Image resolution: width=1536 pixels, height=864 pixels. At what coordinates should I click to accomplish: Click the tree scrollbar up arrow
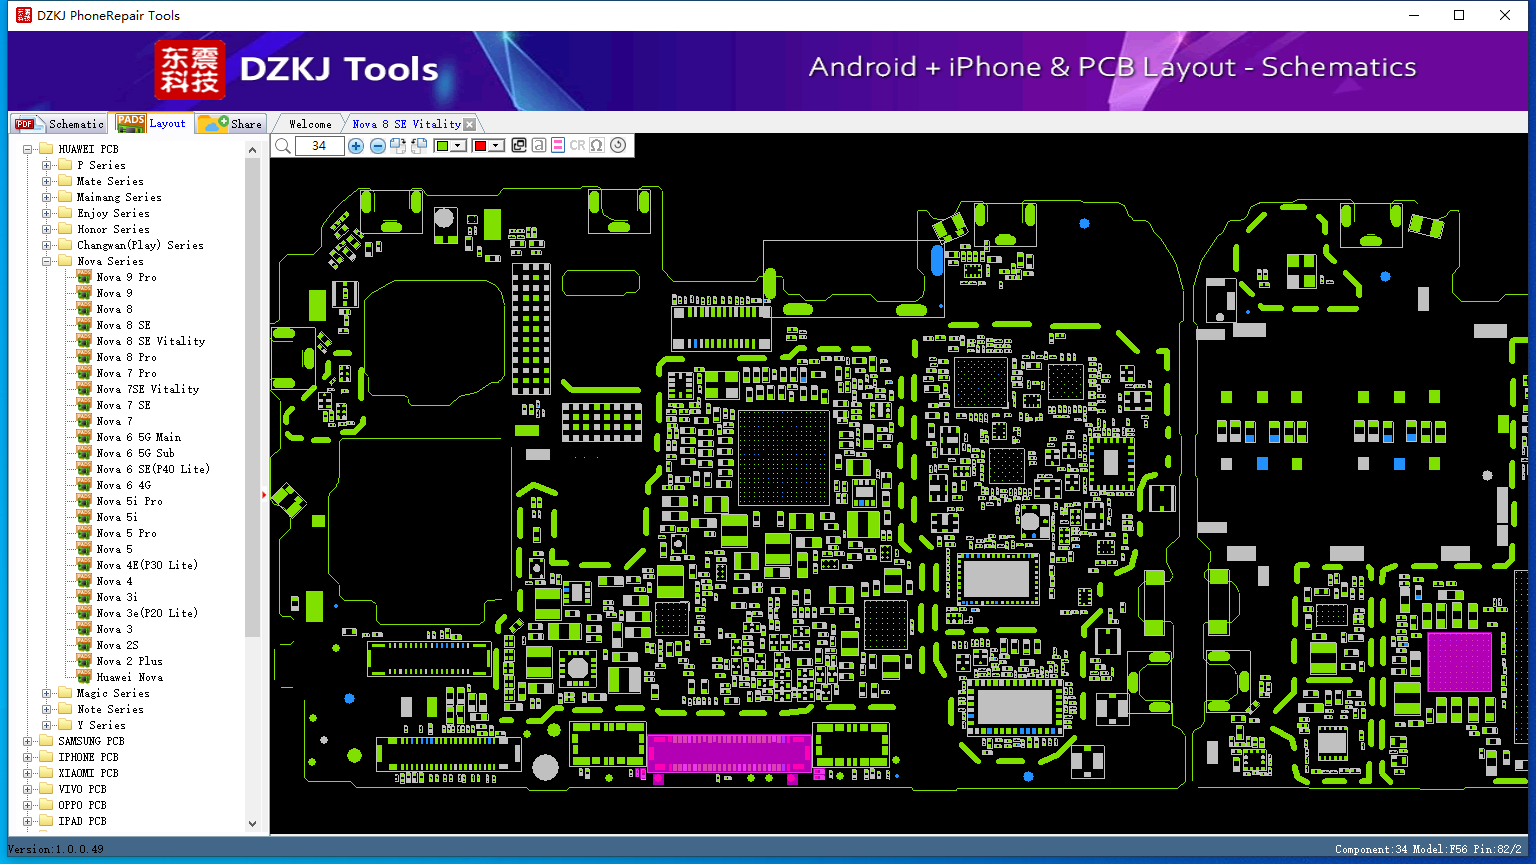(x=252, y=150)
